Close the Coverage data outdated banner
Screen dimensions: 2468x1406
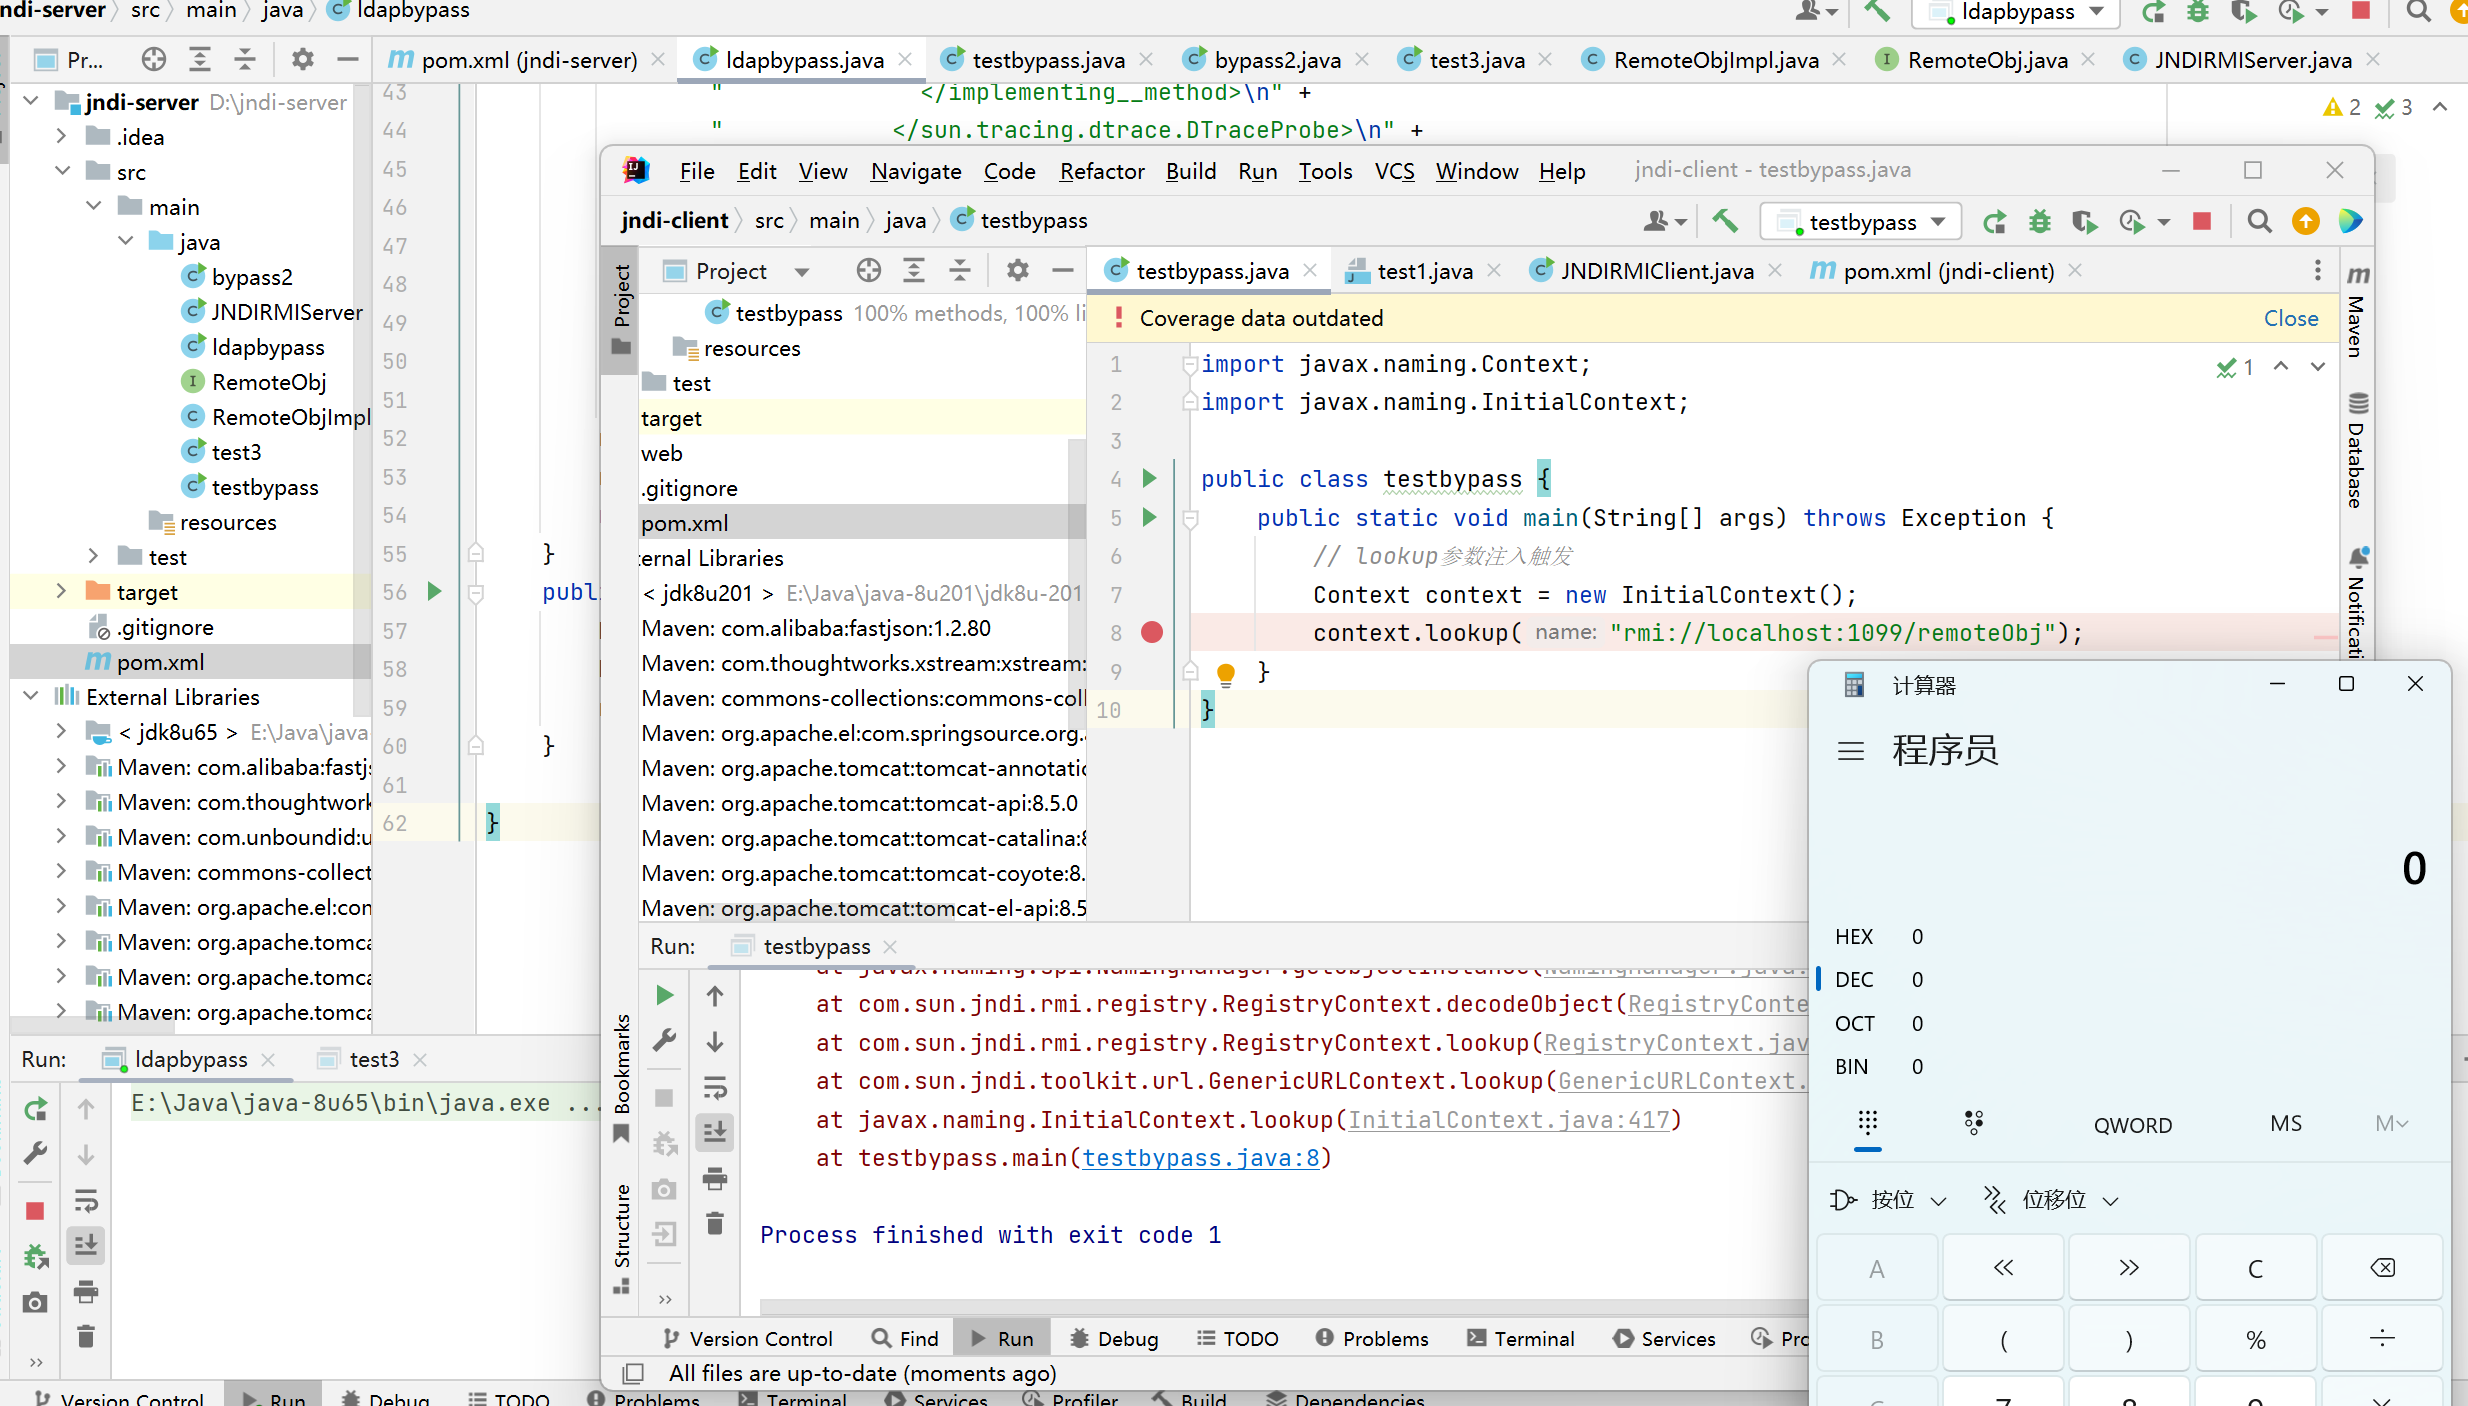click(x=2290, y=318)
